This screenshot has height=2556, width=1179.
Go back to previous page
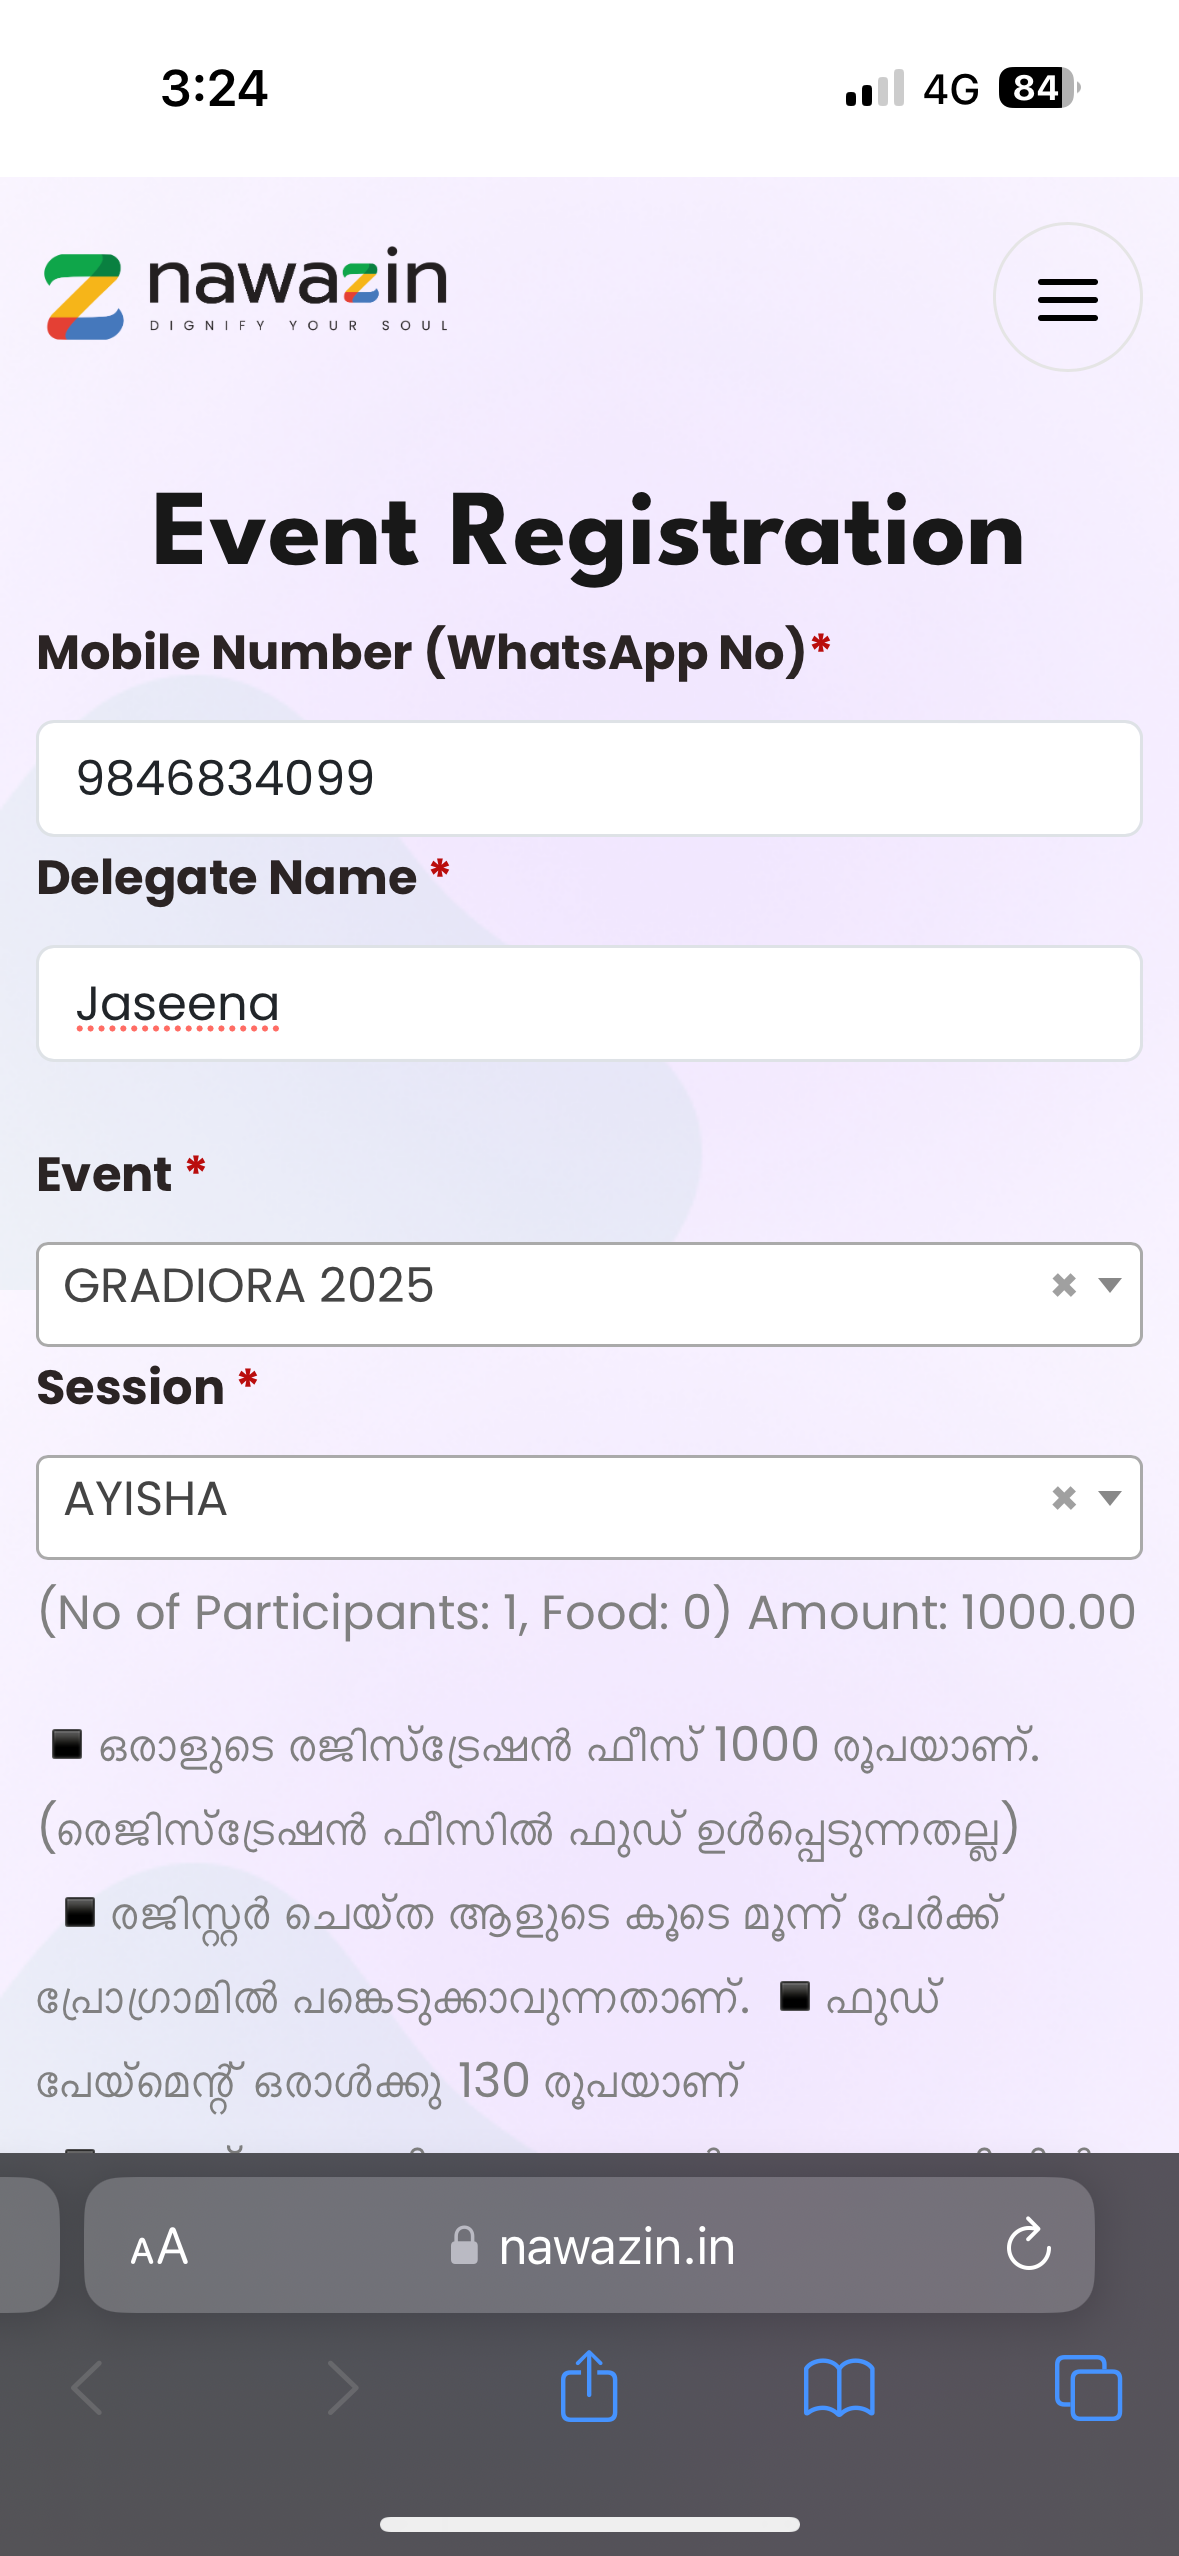click(88, 2388)
